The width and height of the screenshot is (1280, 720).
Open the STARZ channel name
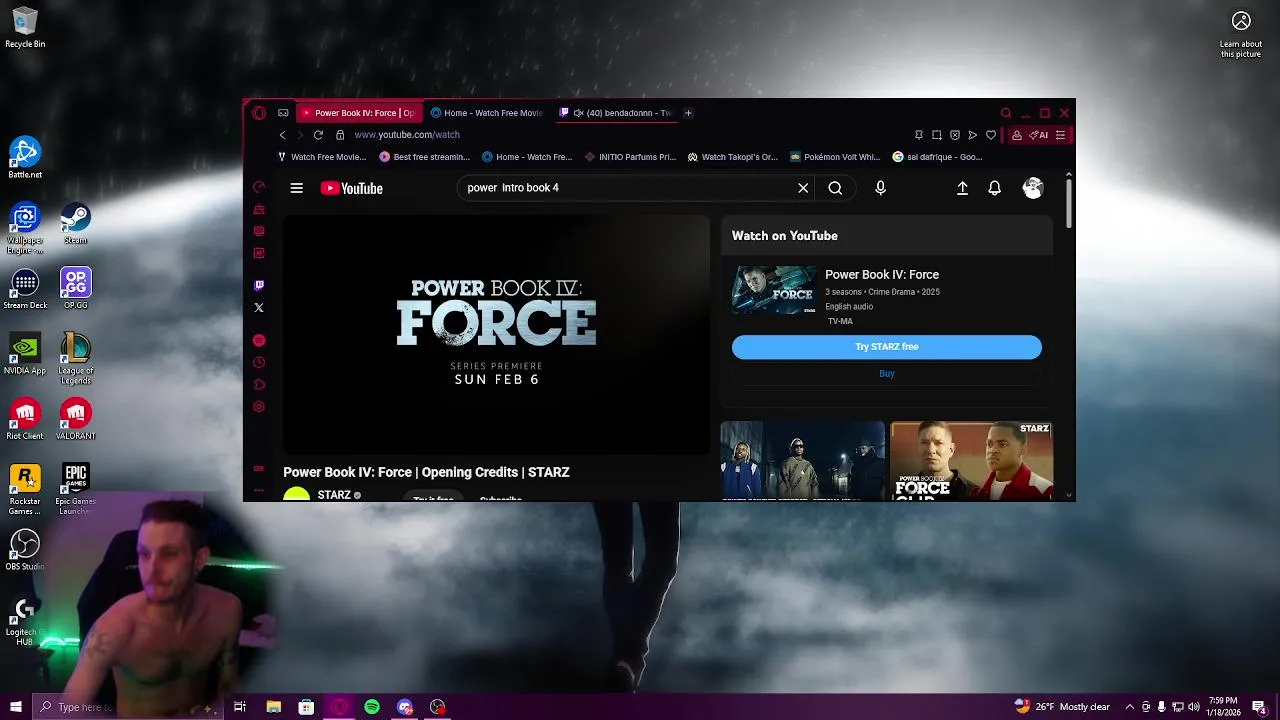tap(334, 495)
